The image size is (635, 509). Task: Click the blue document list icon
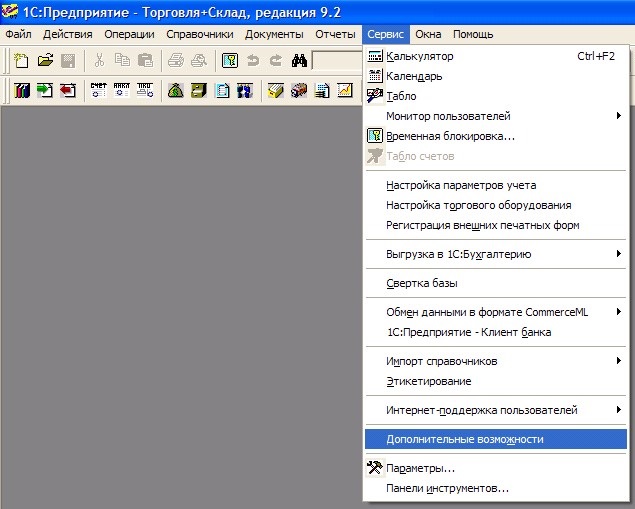[222, 90]
